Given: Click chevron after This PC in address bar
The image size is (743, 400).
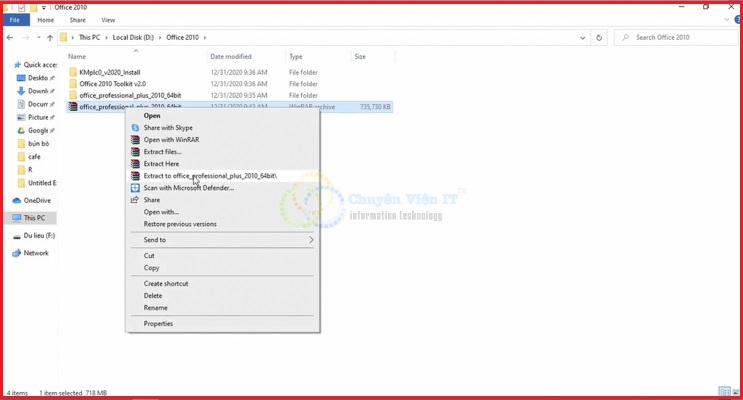Looking at the screenshot, I should tap(106, 37).
